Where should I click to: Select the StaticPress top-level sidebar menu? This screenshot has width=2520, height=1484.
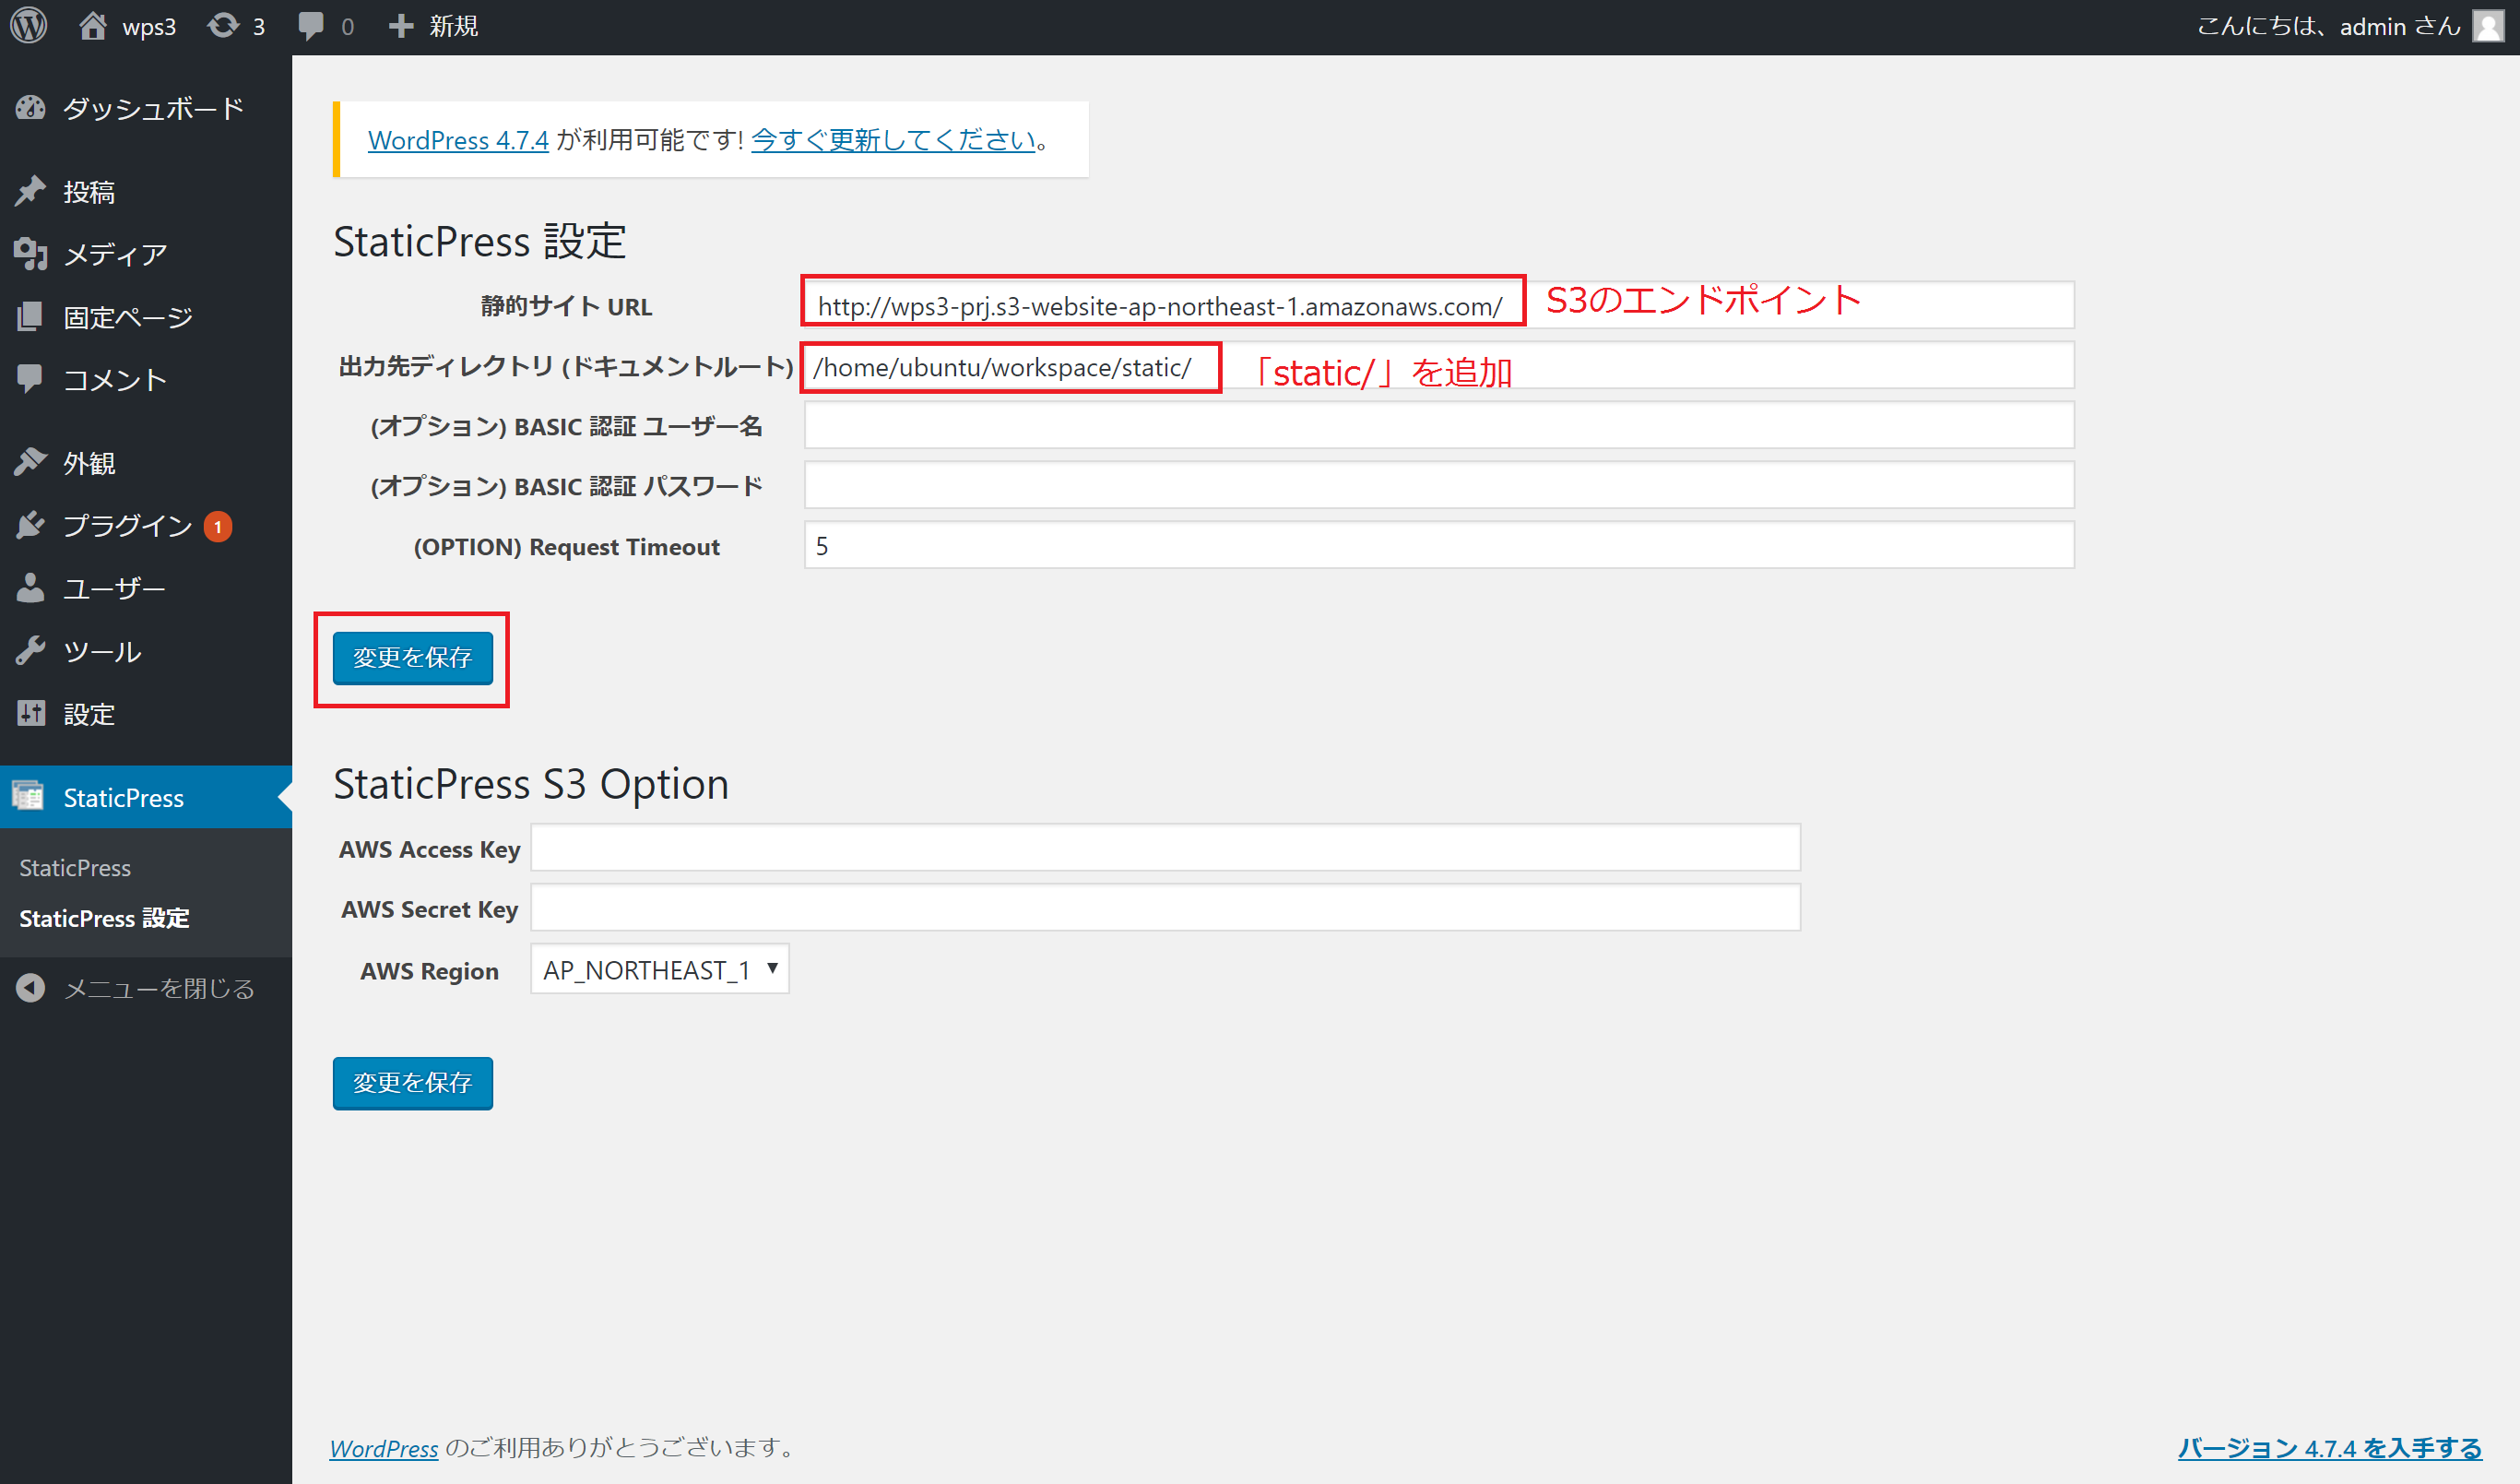pyautogui.click(x=146, y=797)
